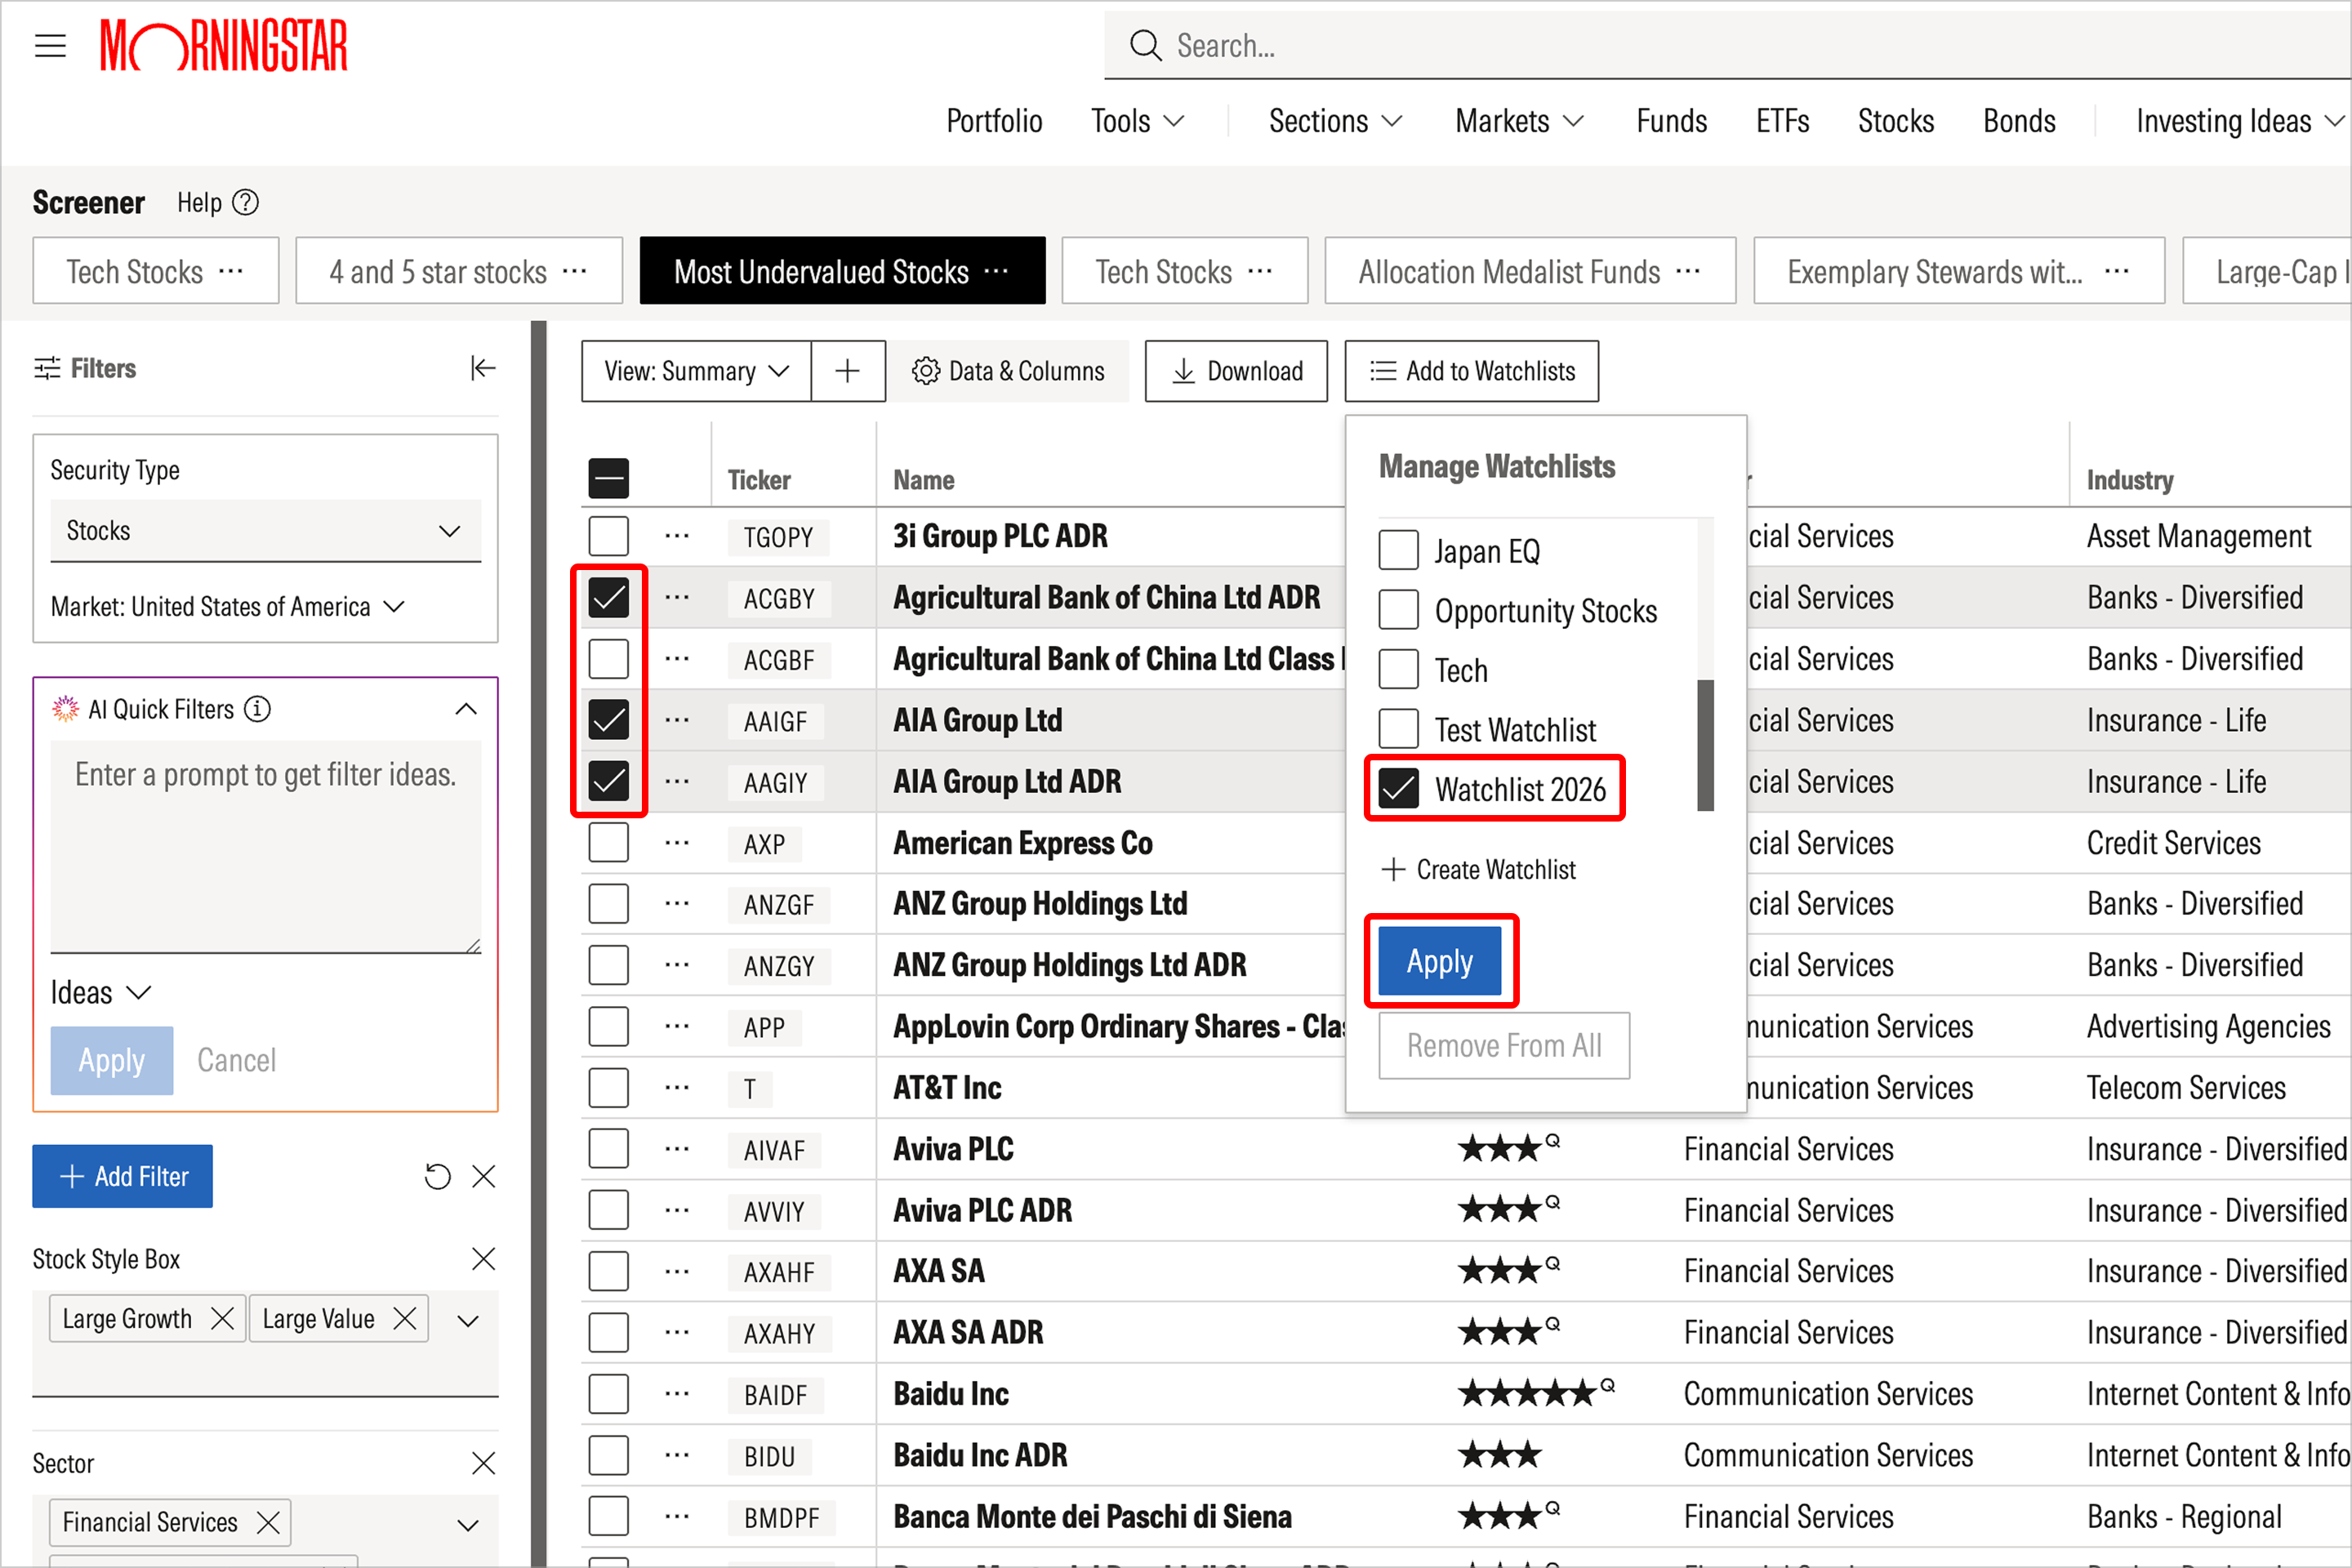The height and width of the screenshot is (1568, 2352).
Task: Remove the Sector filter
Action: click(x=484, y=1464)
